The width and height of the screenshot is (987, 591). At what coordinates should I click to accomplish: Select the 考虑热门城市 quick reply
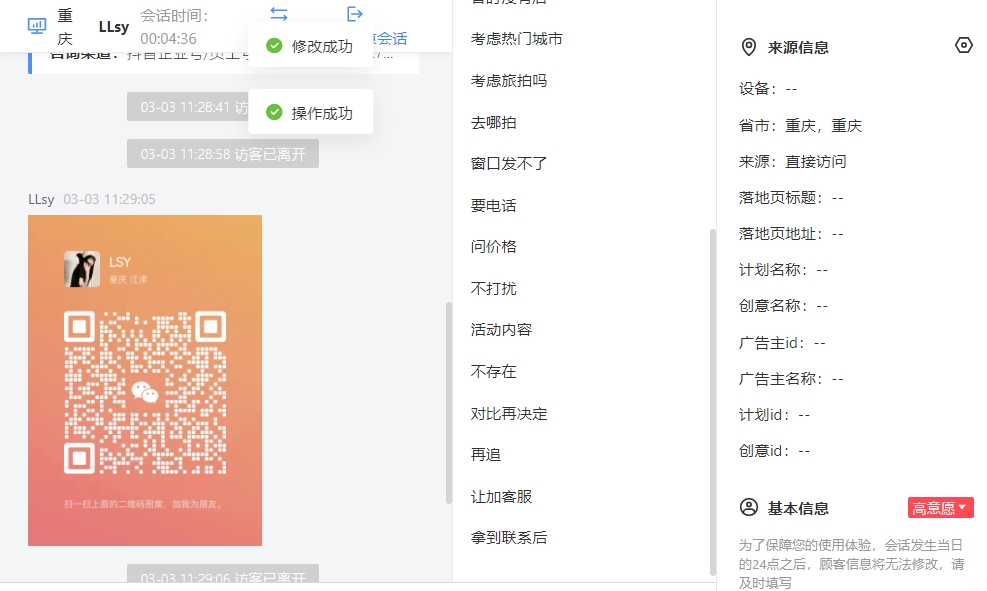pyautogui.click(x=516, y=39)
